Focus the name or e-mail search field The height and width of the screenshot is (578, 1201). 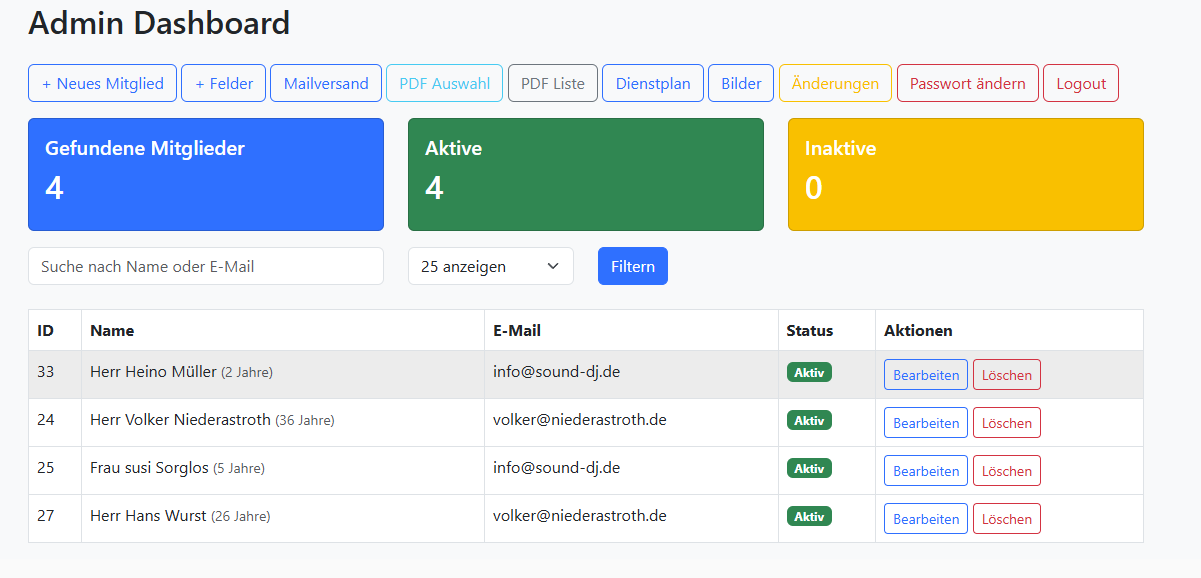[x=206, y=266]
